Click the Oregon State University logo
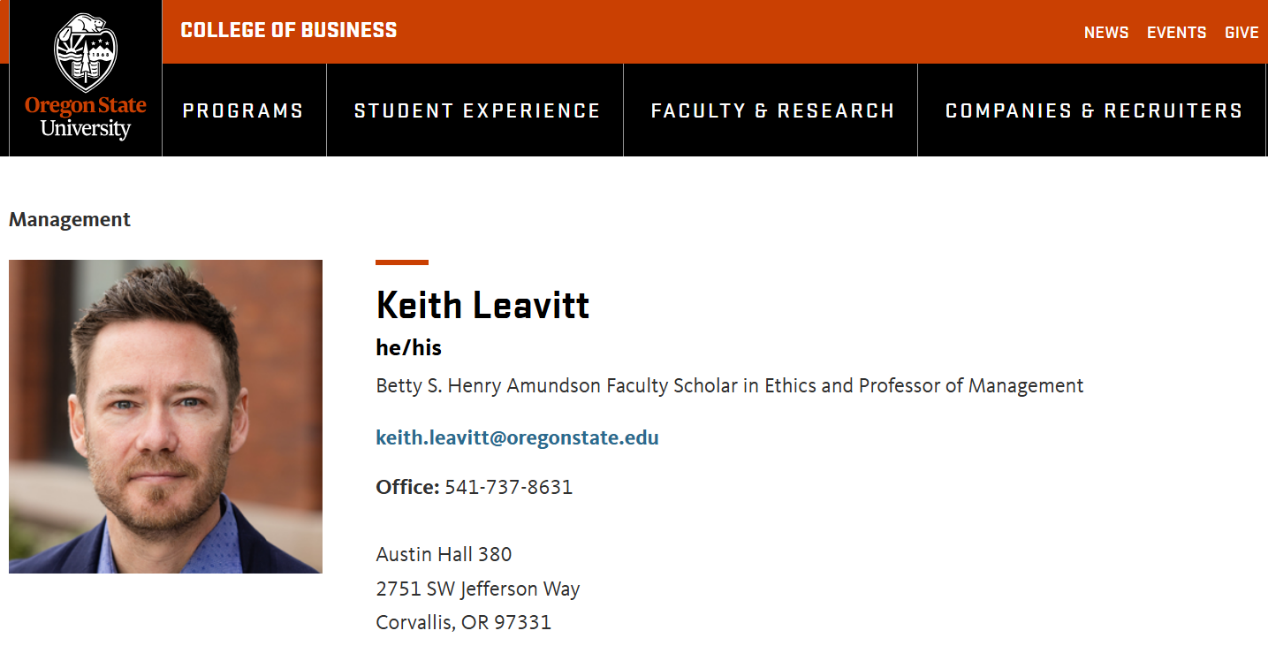This screenshot has height=661, width=1268. point(85,78)
